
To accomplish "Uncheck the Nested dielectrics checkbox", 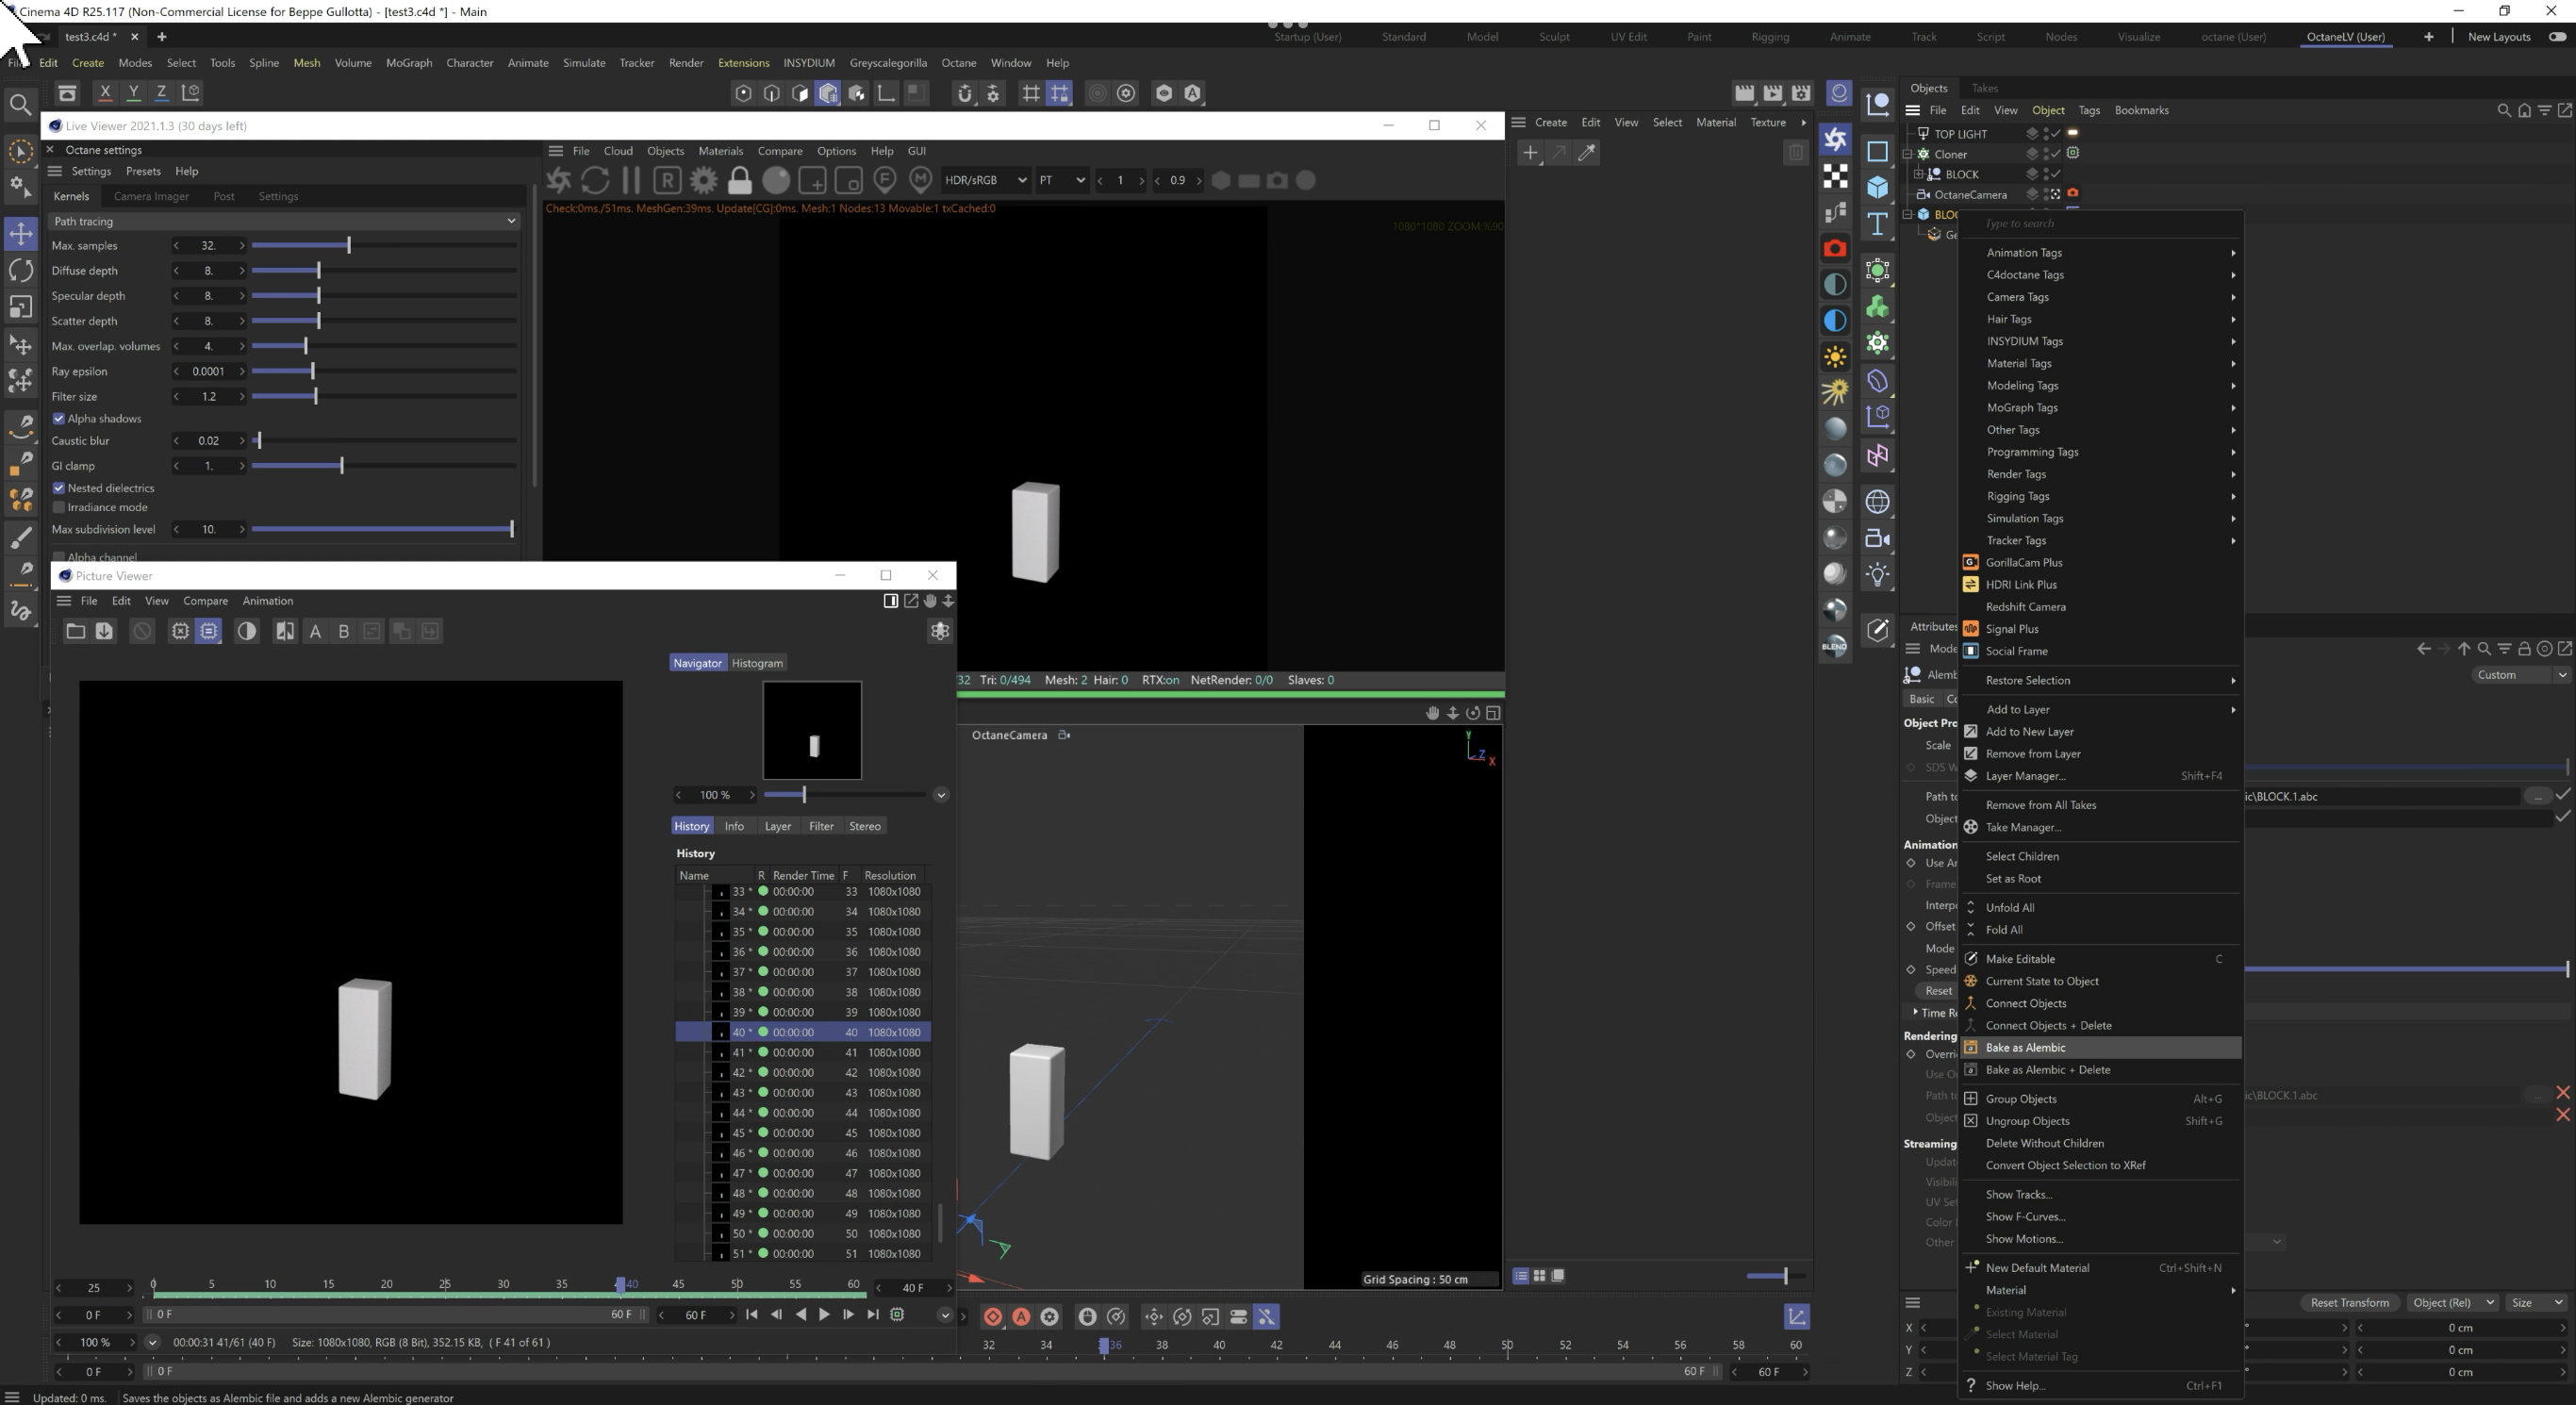I will click(x=59, y=488).
